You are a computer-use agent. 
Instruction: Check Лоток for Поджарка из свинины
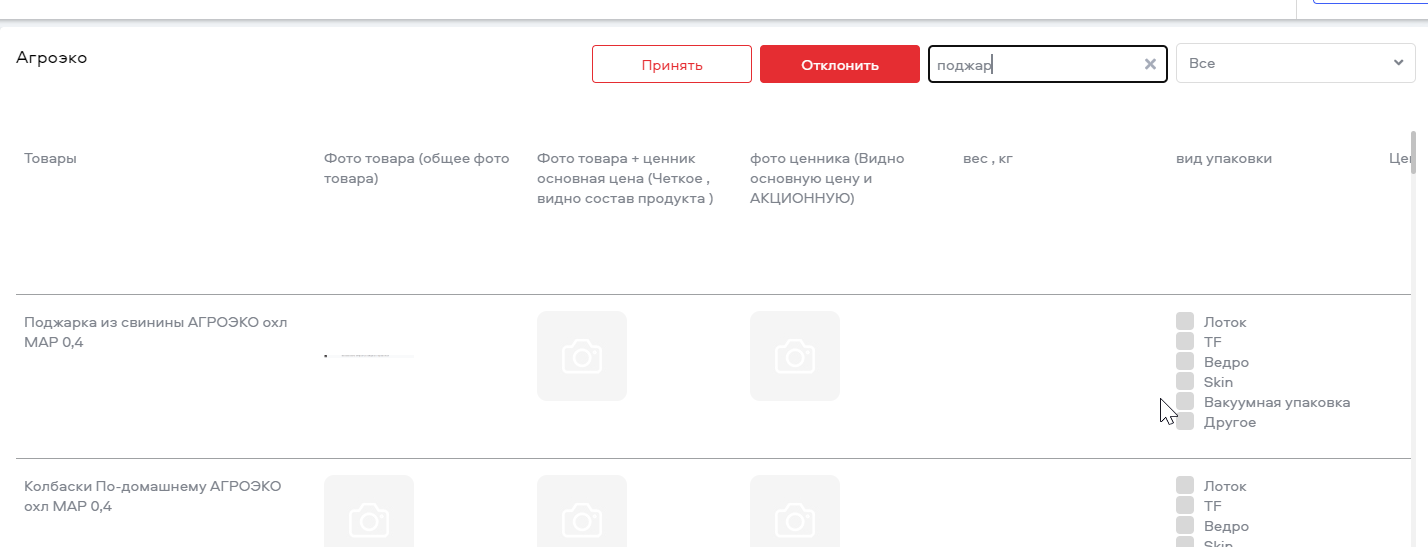(1185, 321)
